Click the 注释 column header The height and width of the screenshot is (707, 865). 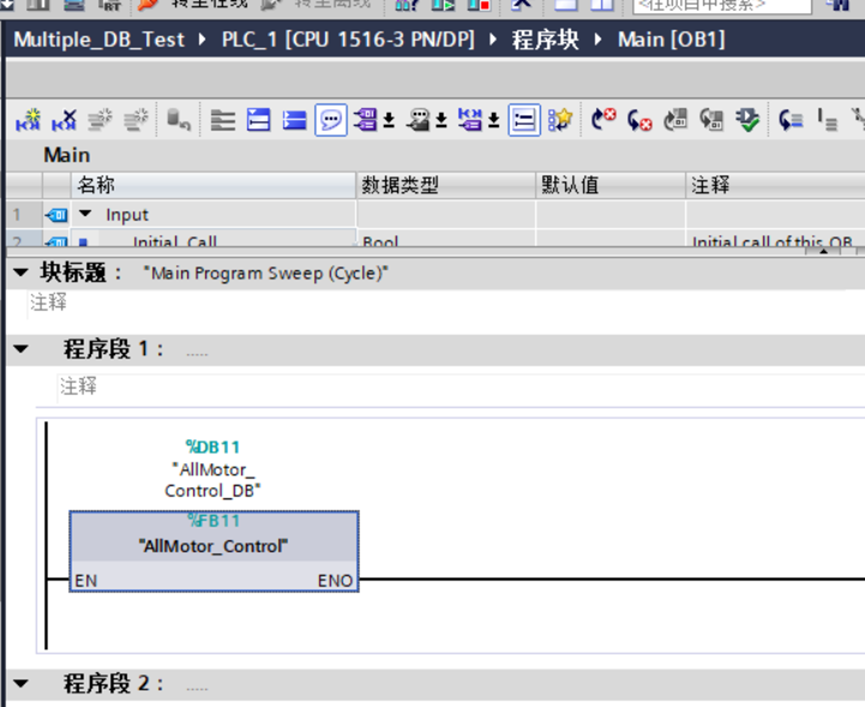(775, 185)
